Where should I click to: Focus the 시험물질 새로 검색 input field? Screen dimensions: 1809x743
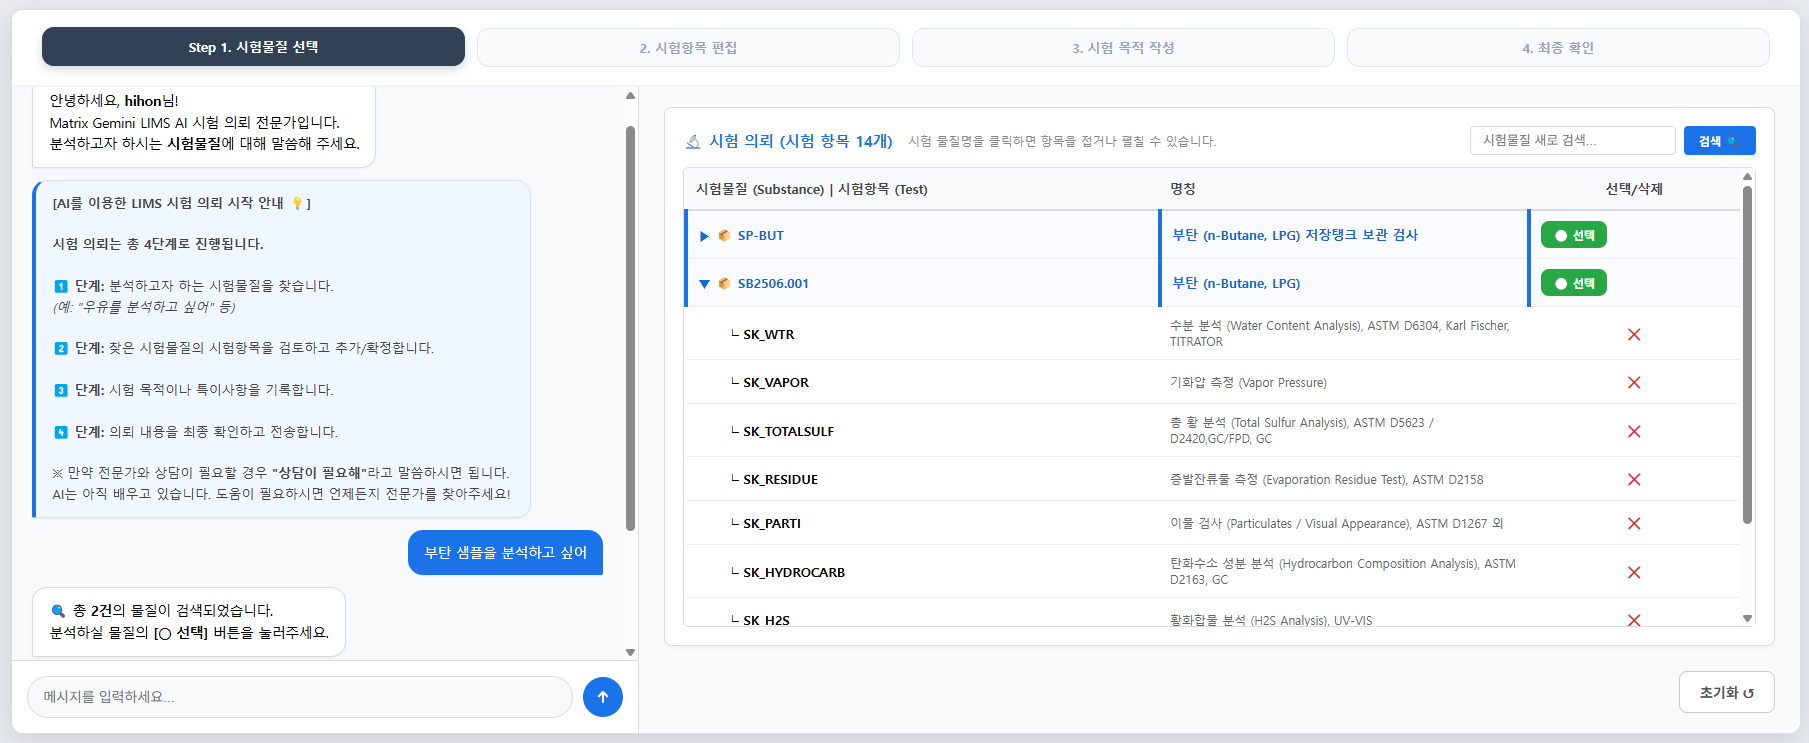[x=1572, y=141]
